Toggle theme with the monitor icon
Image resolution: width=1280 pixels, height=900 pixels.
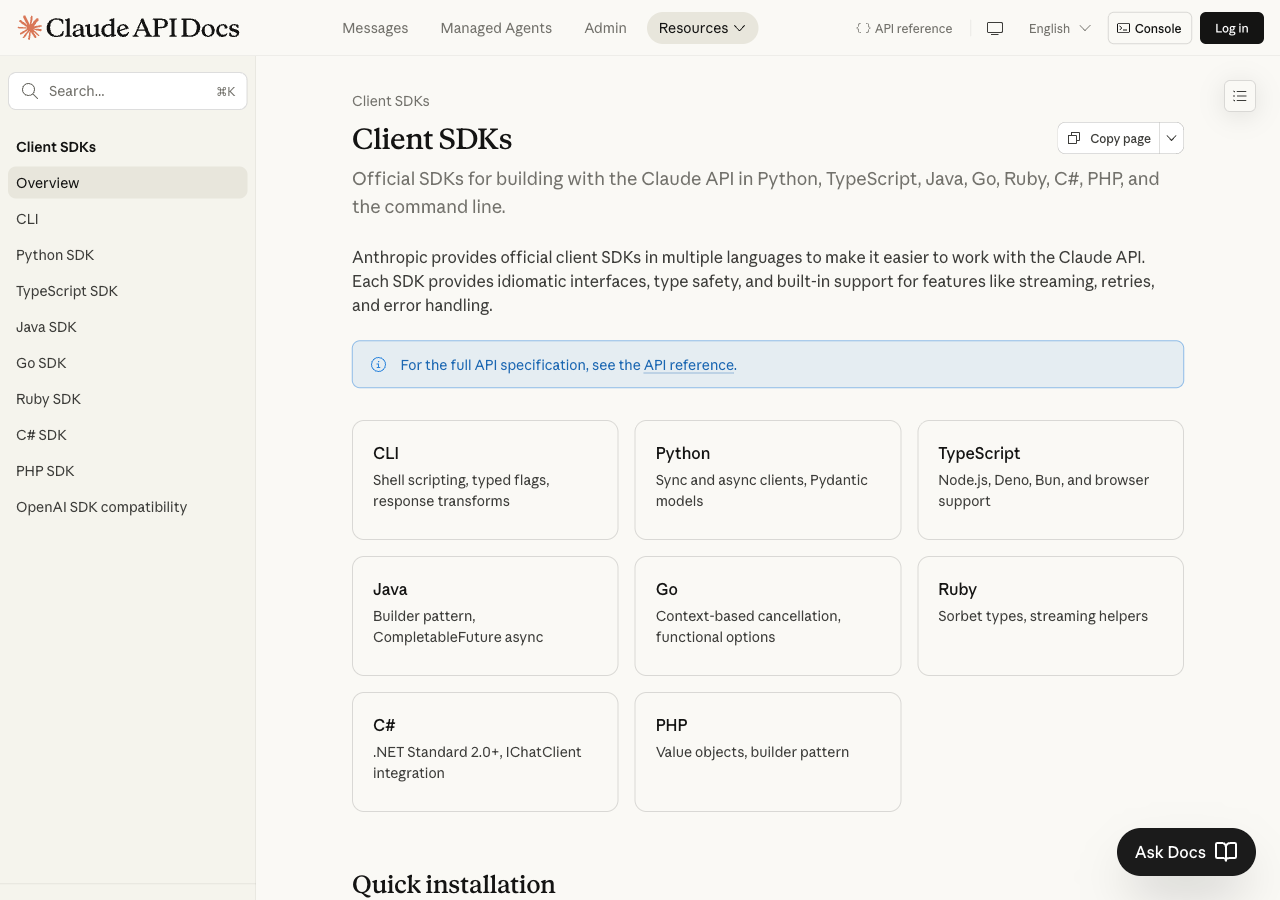click(x=995, y=28)
